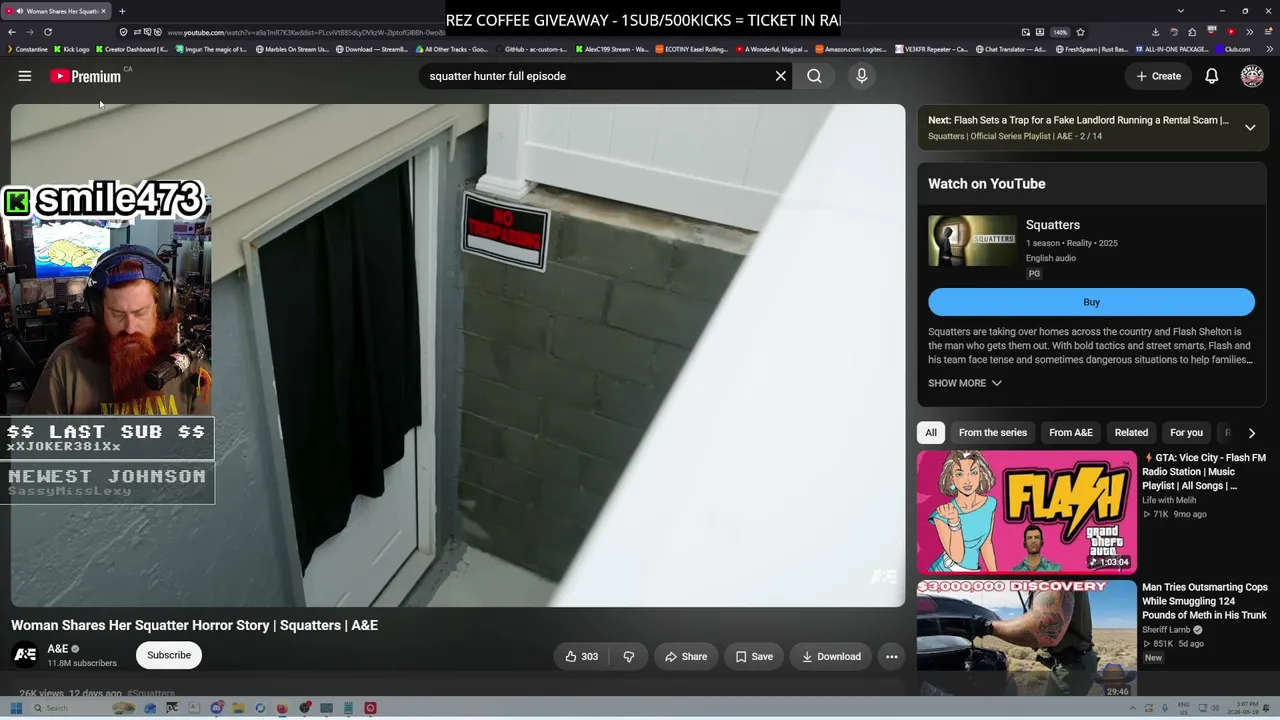
Task: Open the YouTube guide hamburger menu
Action: [25, 76]
